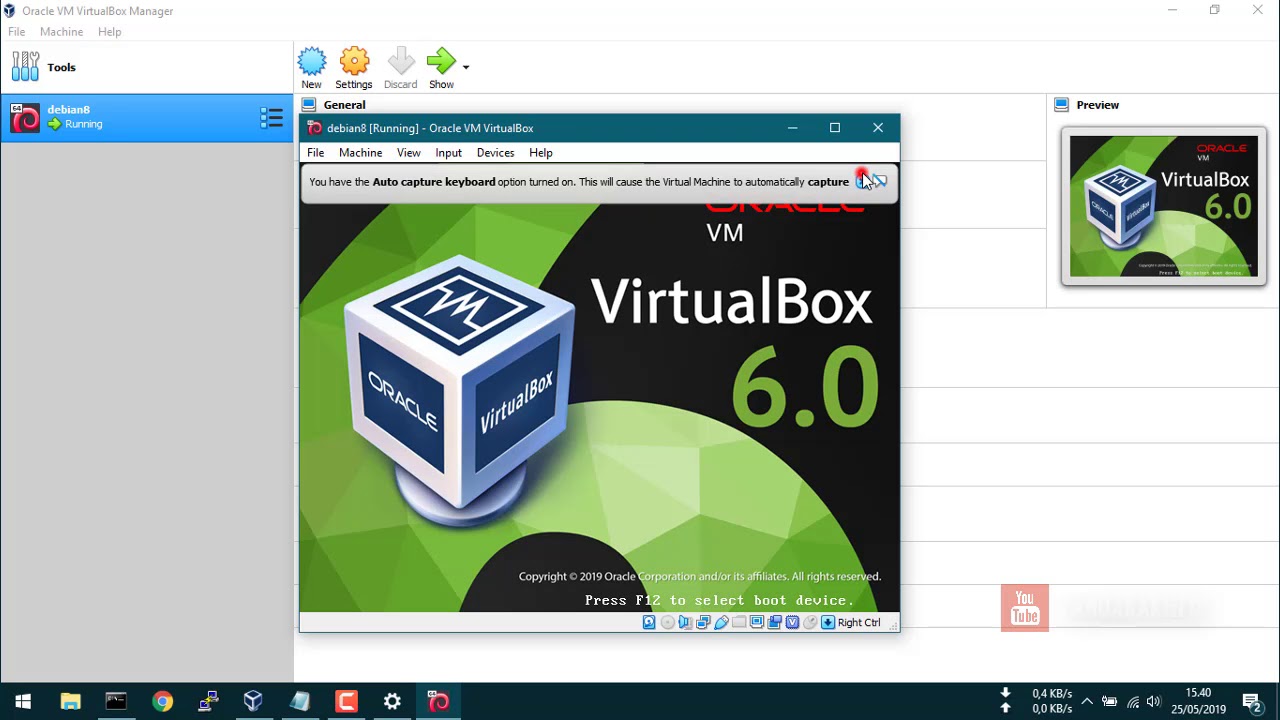Screen dimensions: 1280x720
Task: Click the optical drive status icon
Action: [x=667, y=622]
